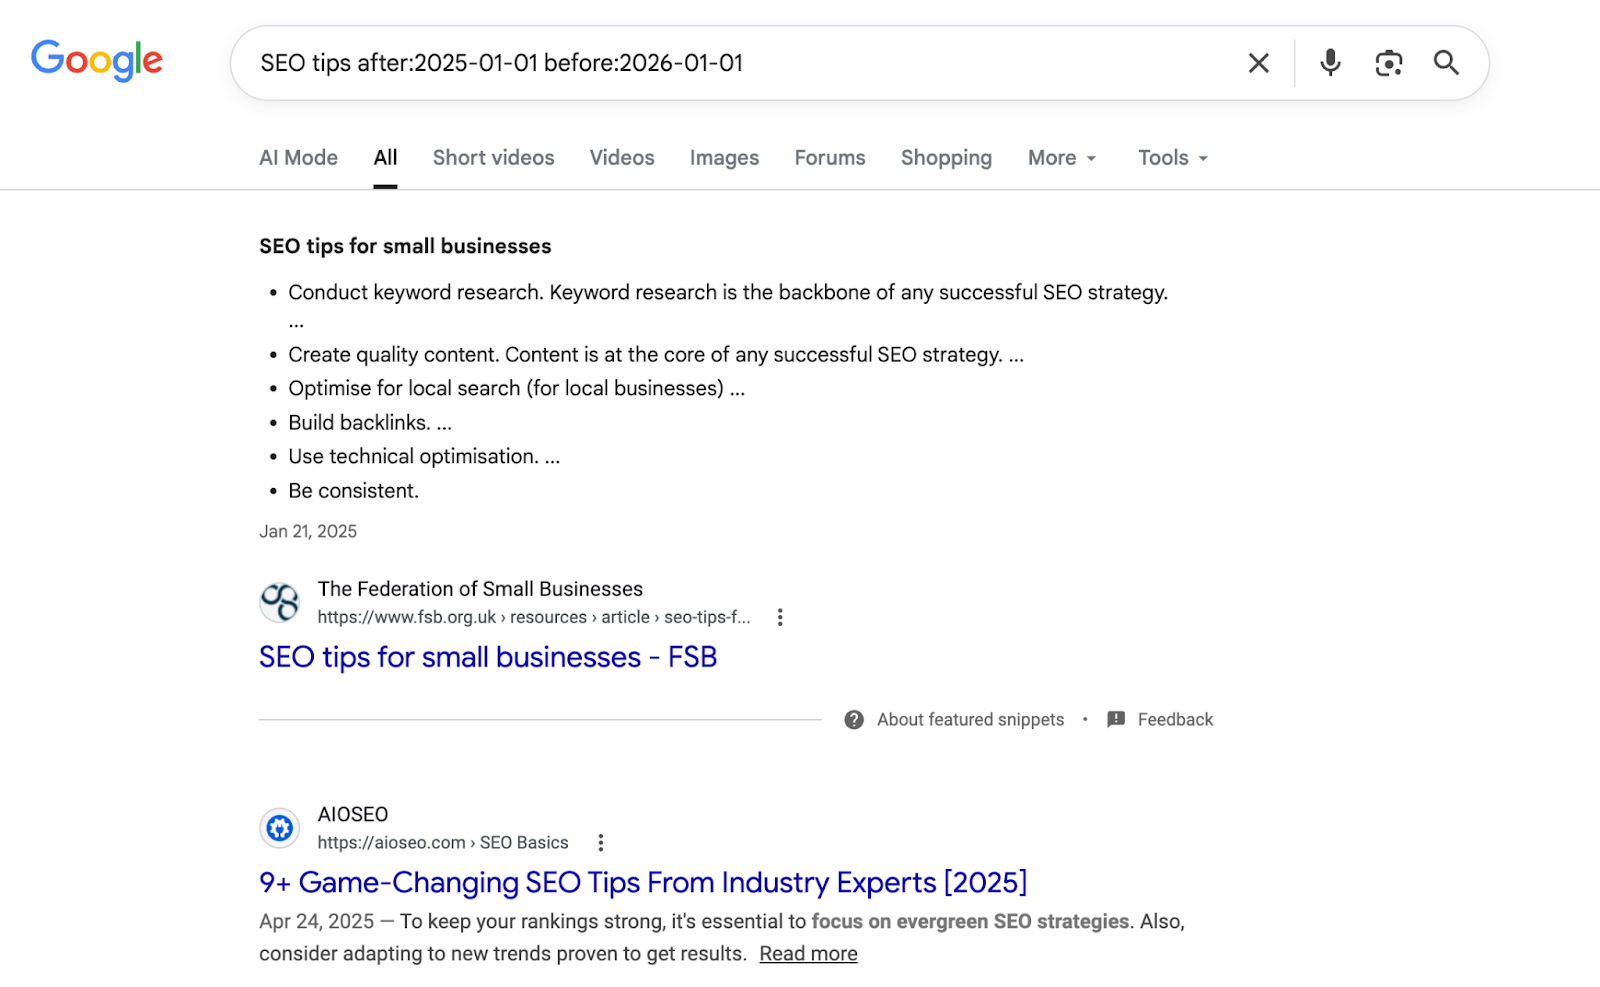Open 9+ Game-Changing SEO Tips result
This screenshot has width=1600, height=987.
pos(642,882)
